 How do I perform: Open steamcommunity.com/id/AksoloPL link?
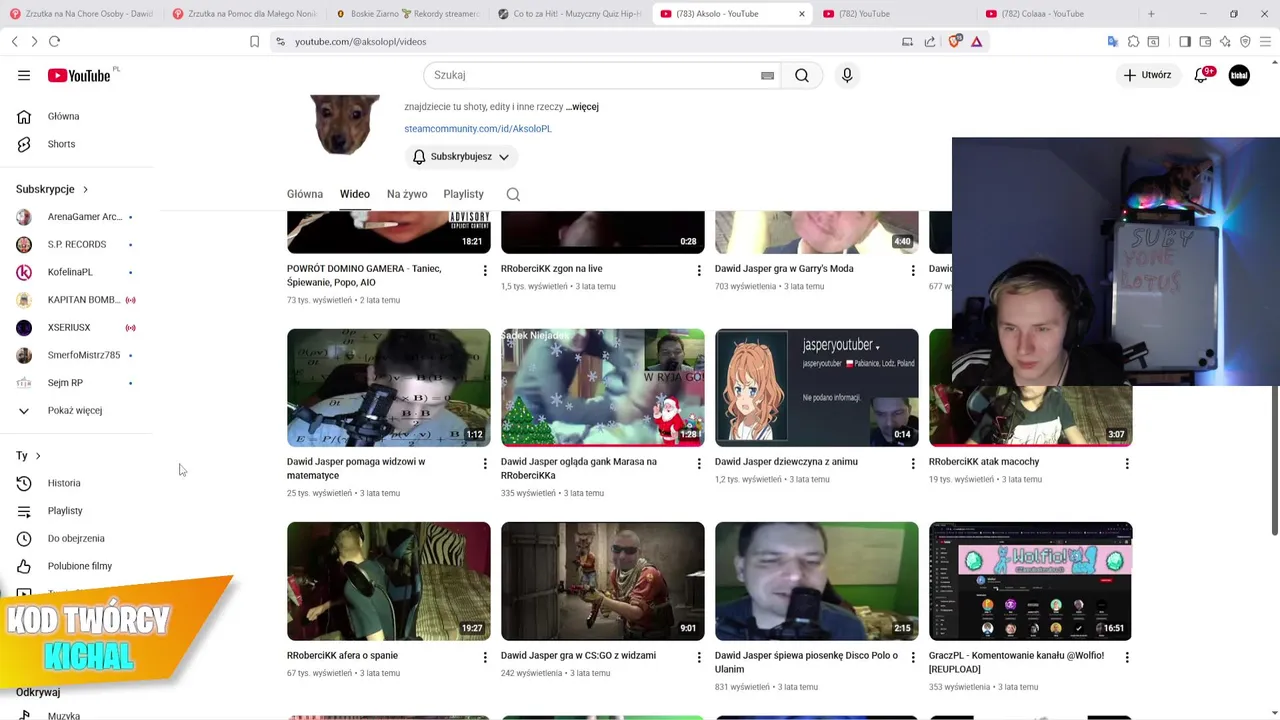[478, 129]
